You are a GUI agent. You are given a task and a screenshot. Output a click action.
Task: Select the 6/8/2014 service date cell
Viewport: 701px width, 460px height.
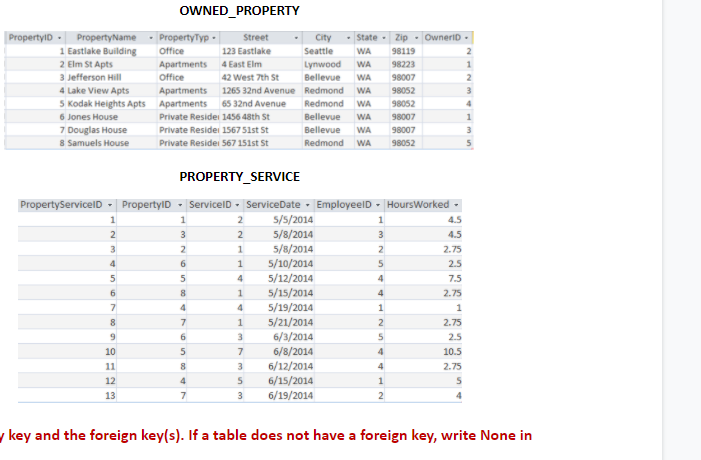coord(279,351)
